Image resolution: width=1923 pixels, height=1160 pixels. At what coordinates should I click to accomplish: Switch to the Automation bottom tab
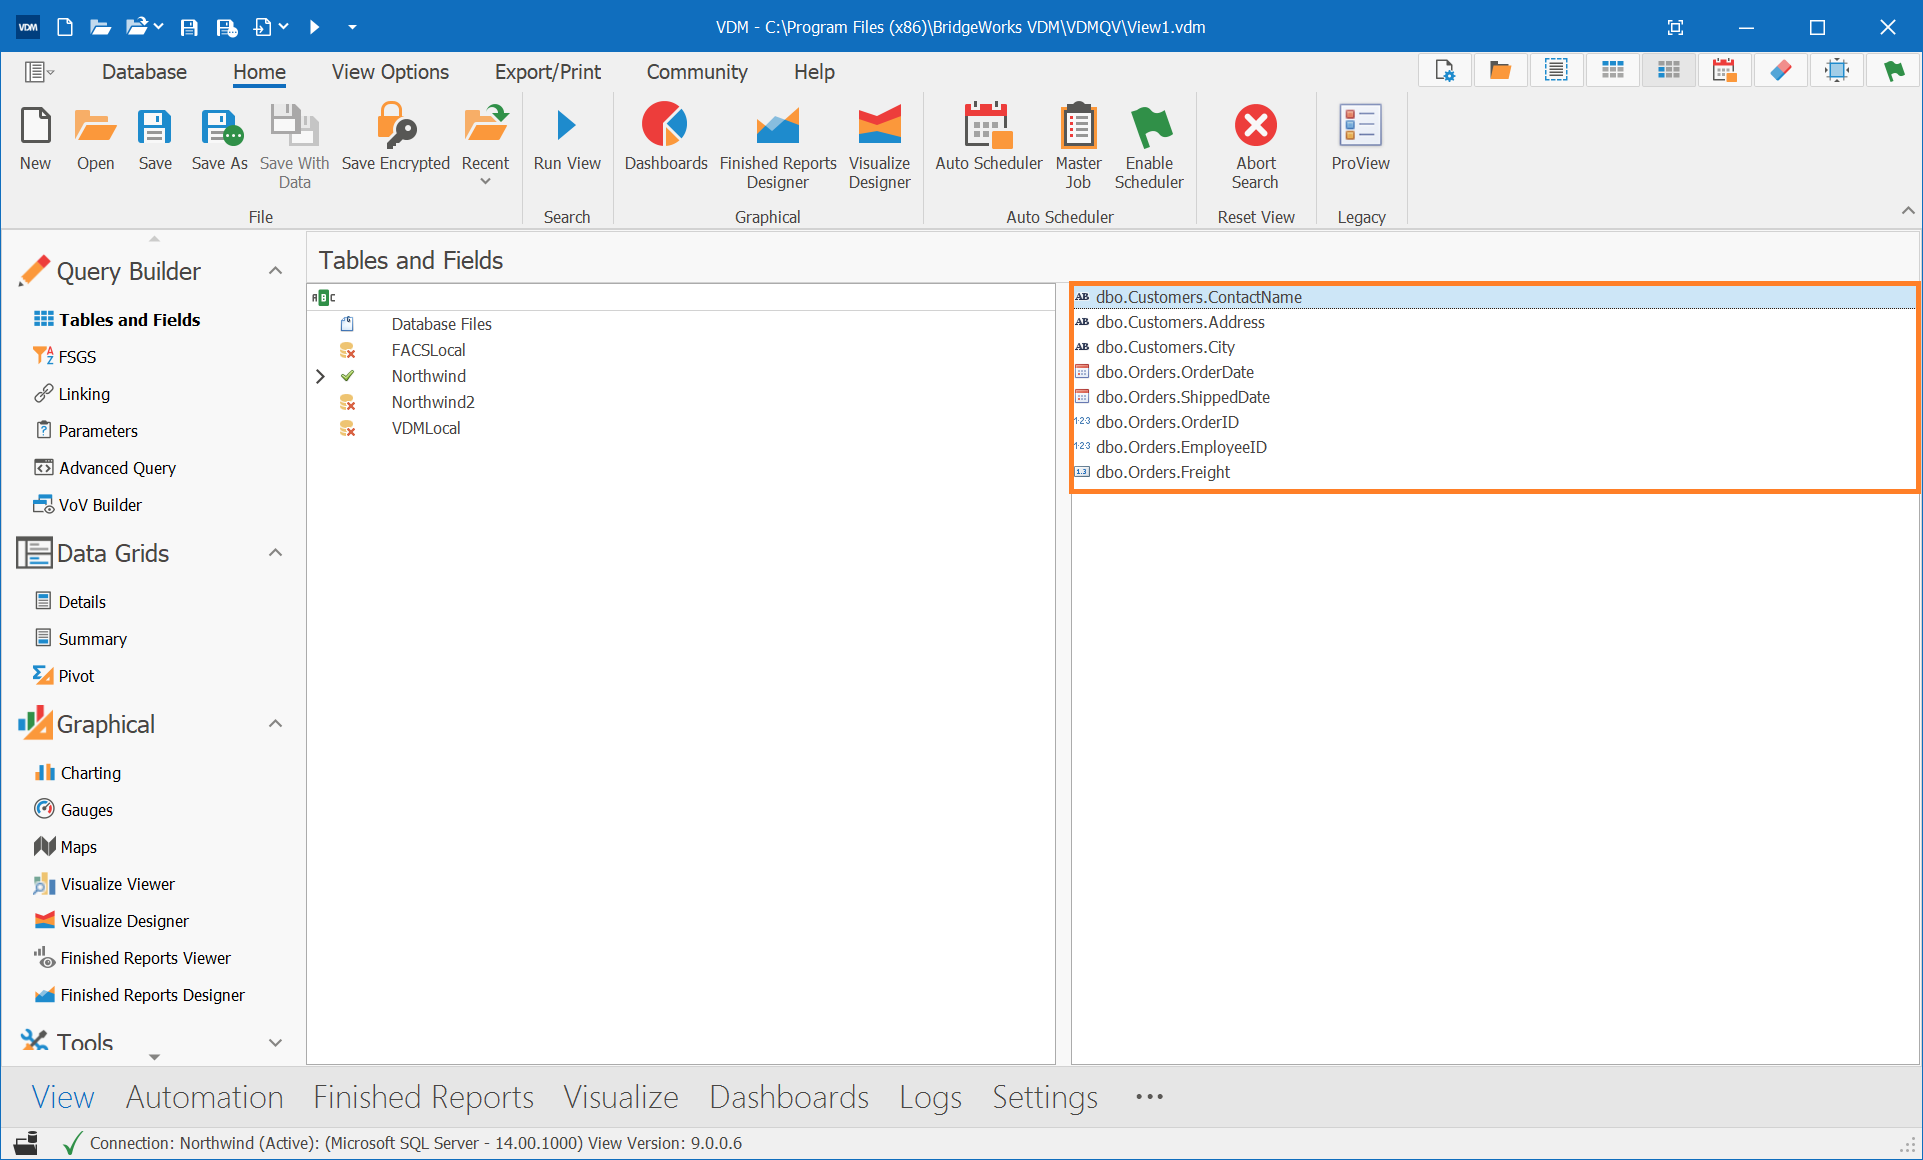coord(204,1097)
